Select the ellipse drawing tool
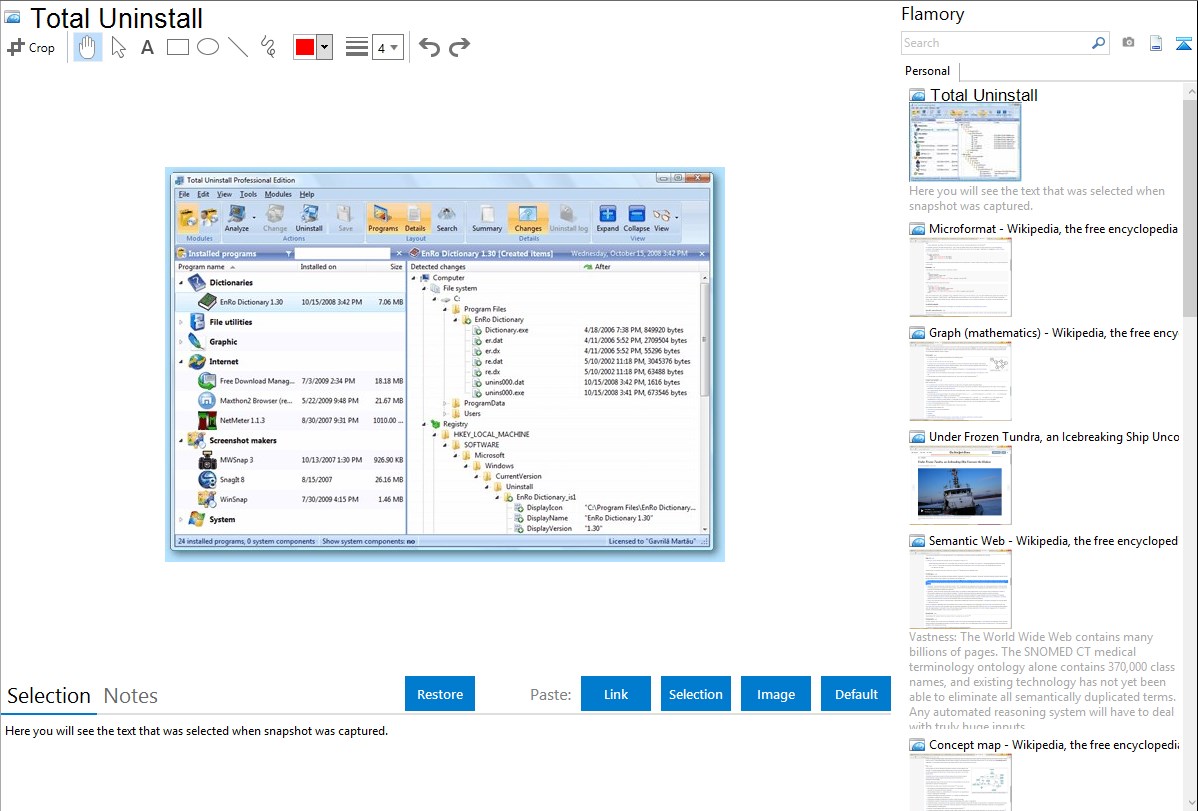The height and width of the screenshot is (811, 1198). pos(208,47)
